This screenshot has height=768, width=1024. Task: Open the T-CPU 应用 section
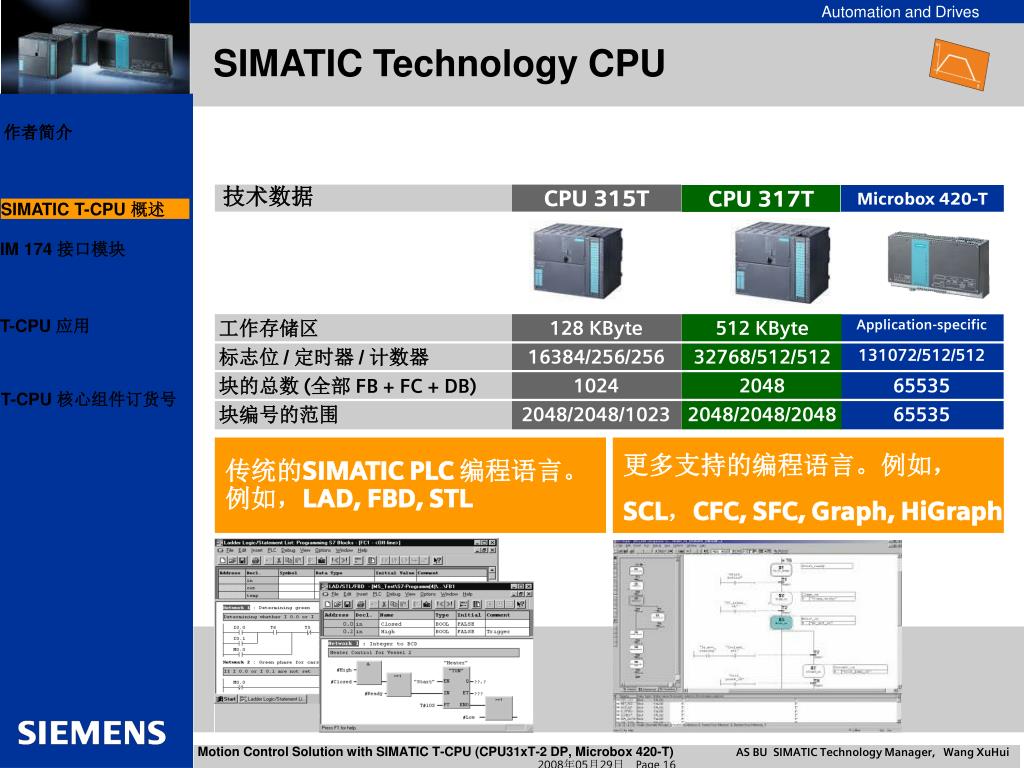(x=44, y=326)
